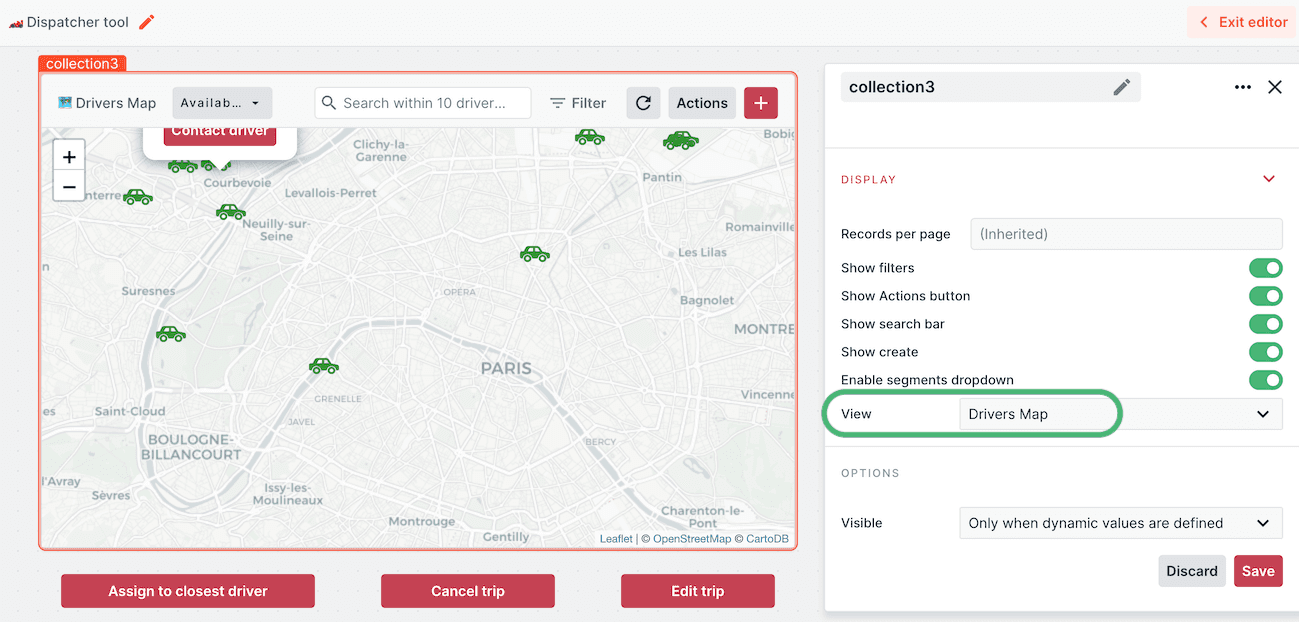Toggle Show Actions button switch
1299x622 pixels.
click(x=1265, y=296)
